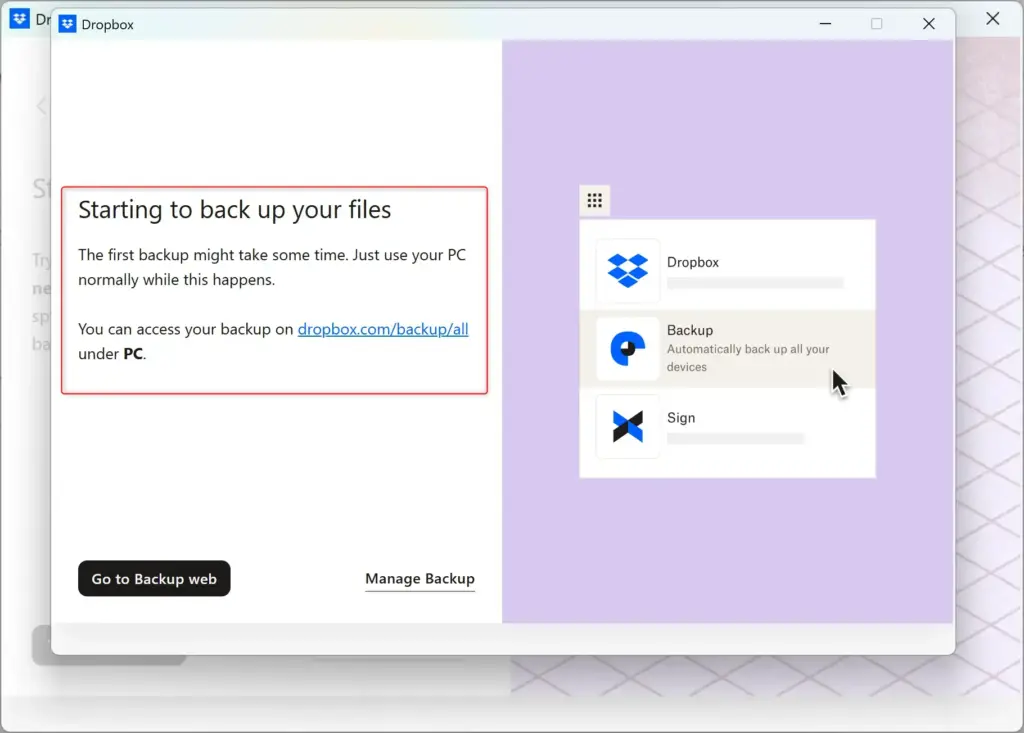Click the 'Starting to back up your files' heading

tap(234, 210)
